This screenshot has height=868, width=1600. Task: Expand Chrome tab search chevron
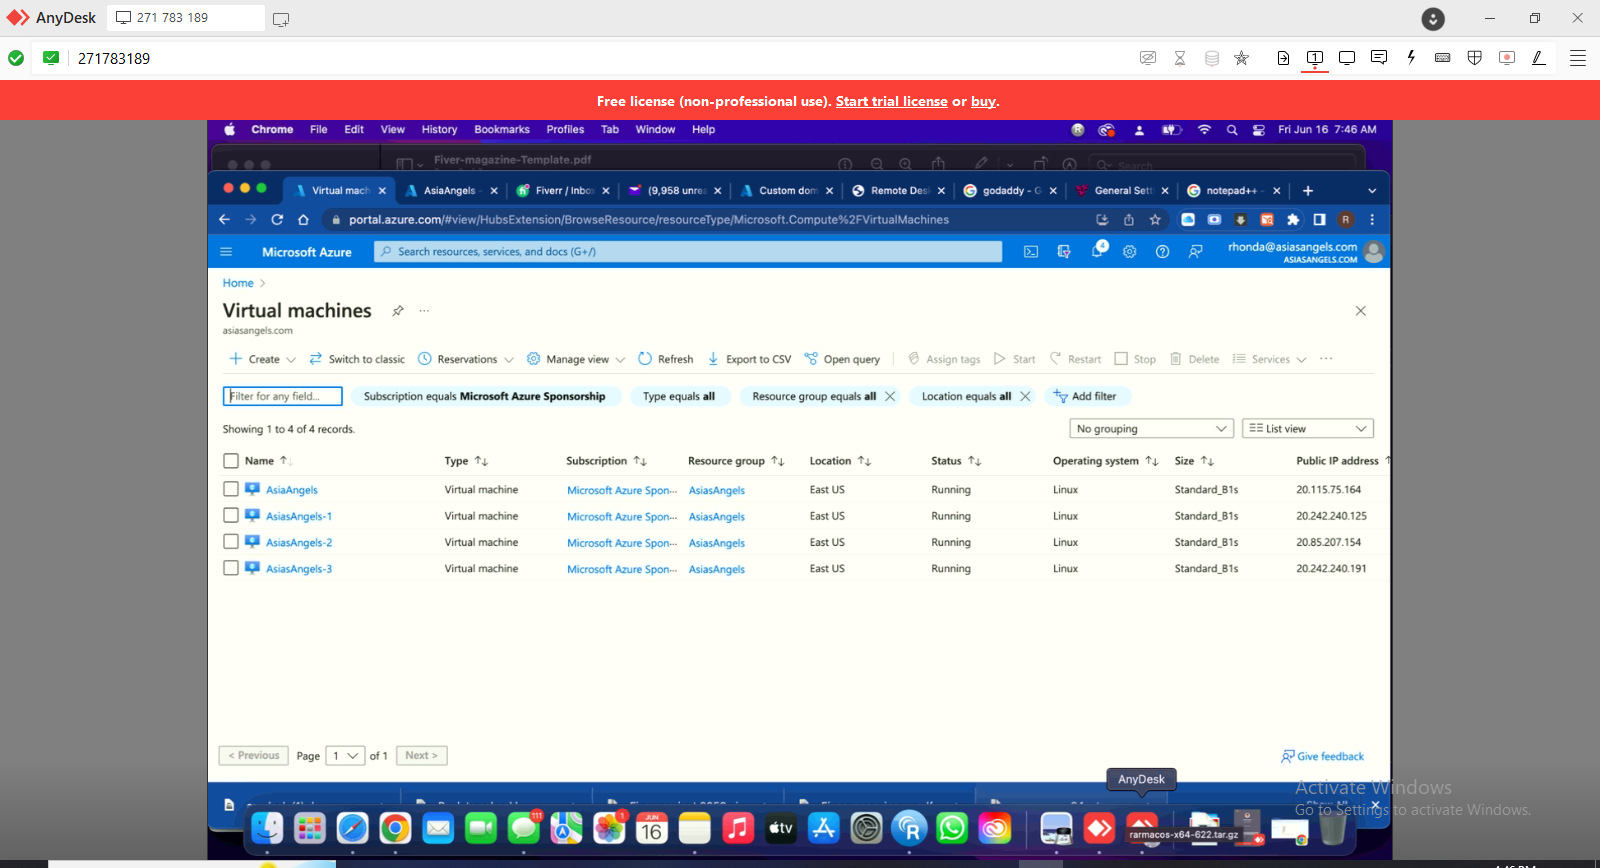click(1372, 191)
